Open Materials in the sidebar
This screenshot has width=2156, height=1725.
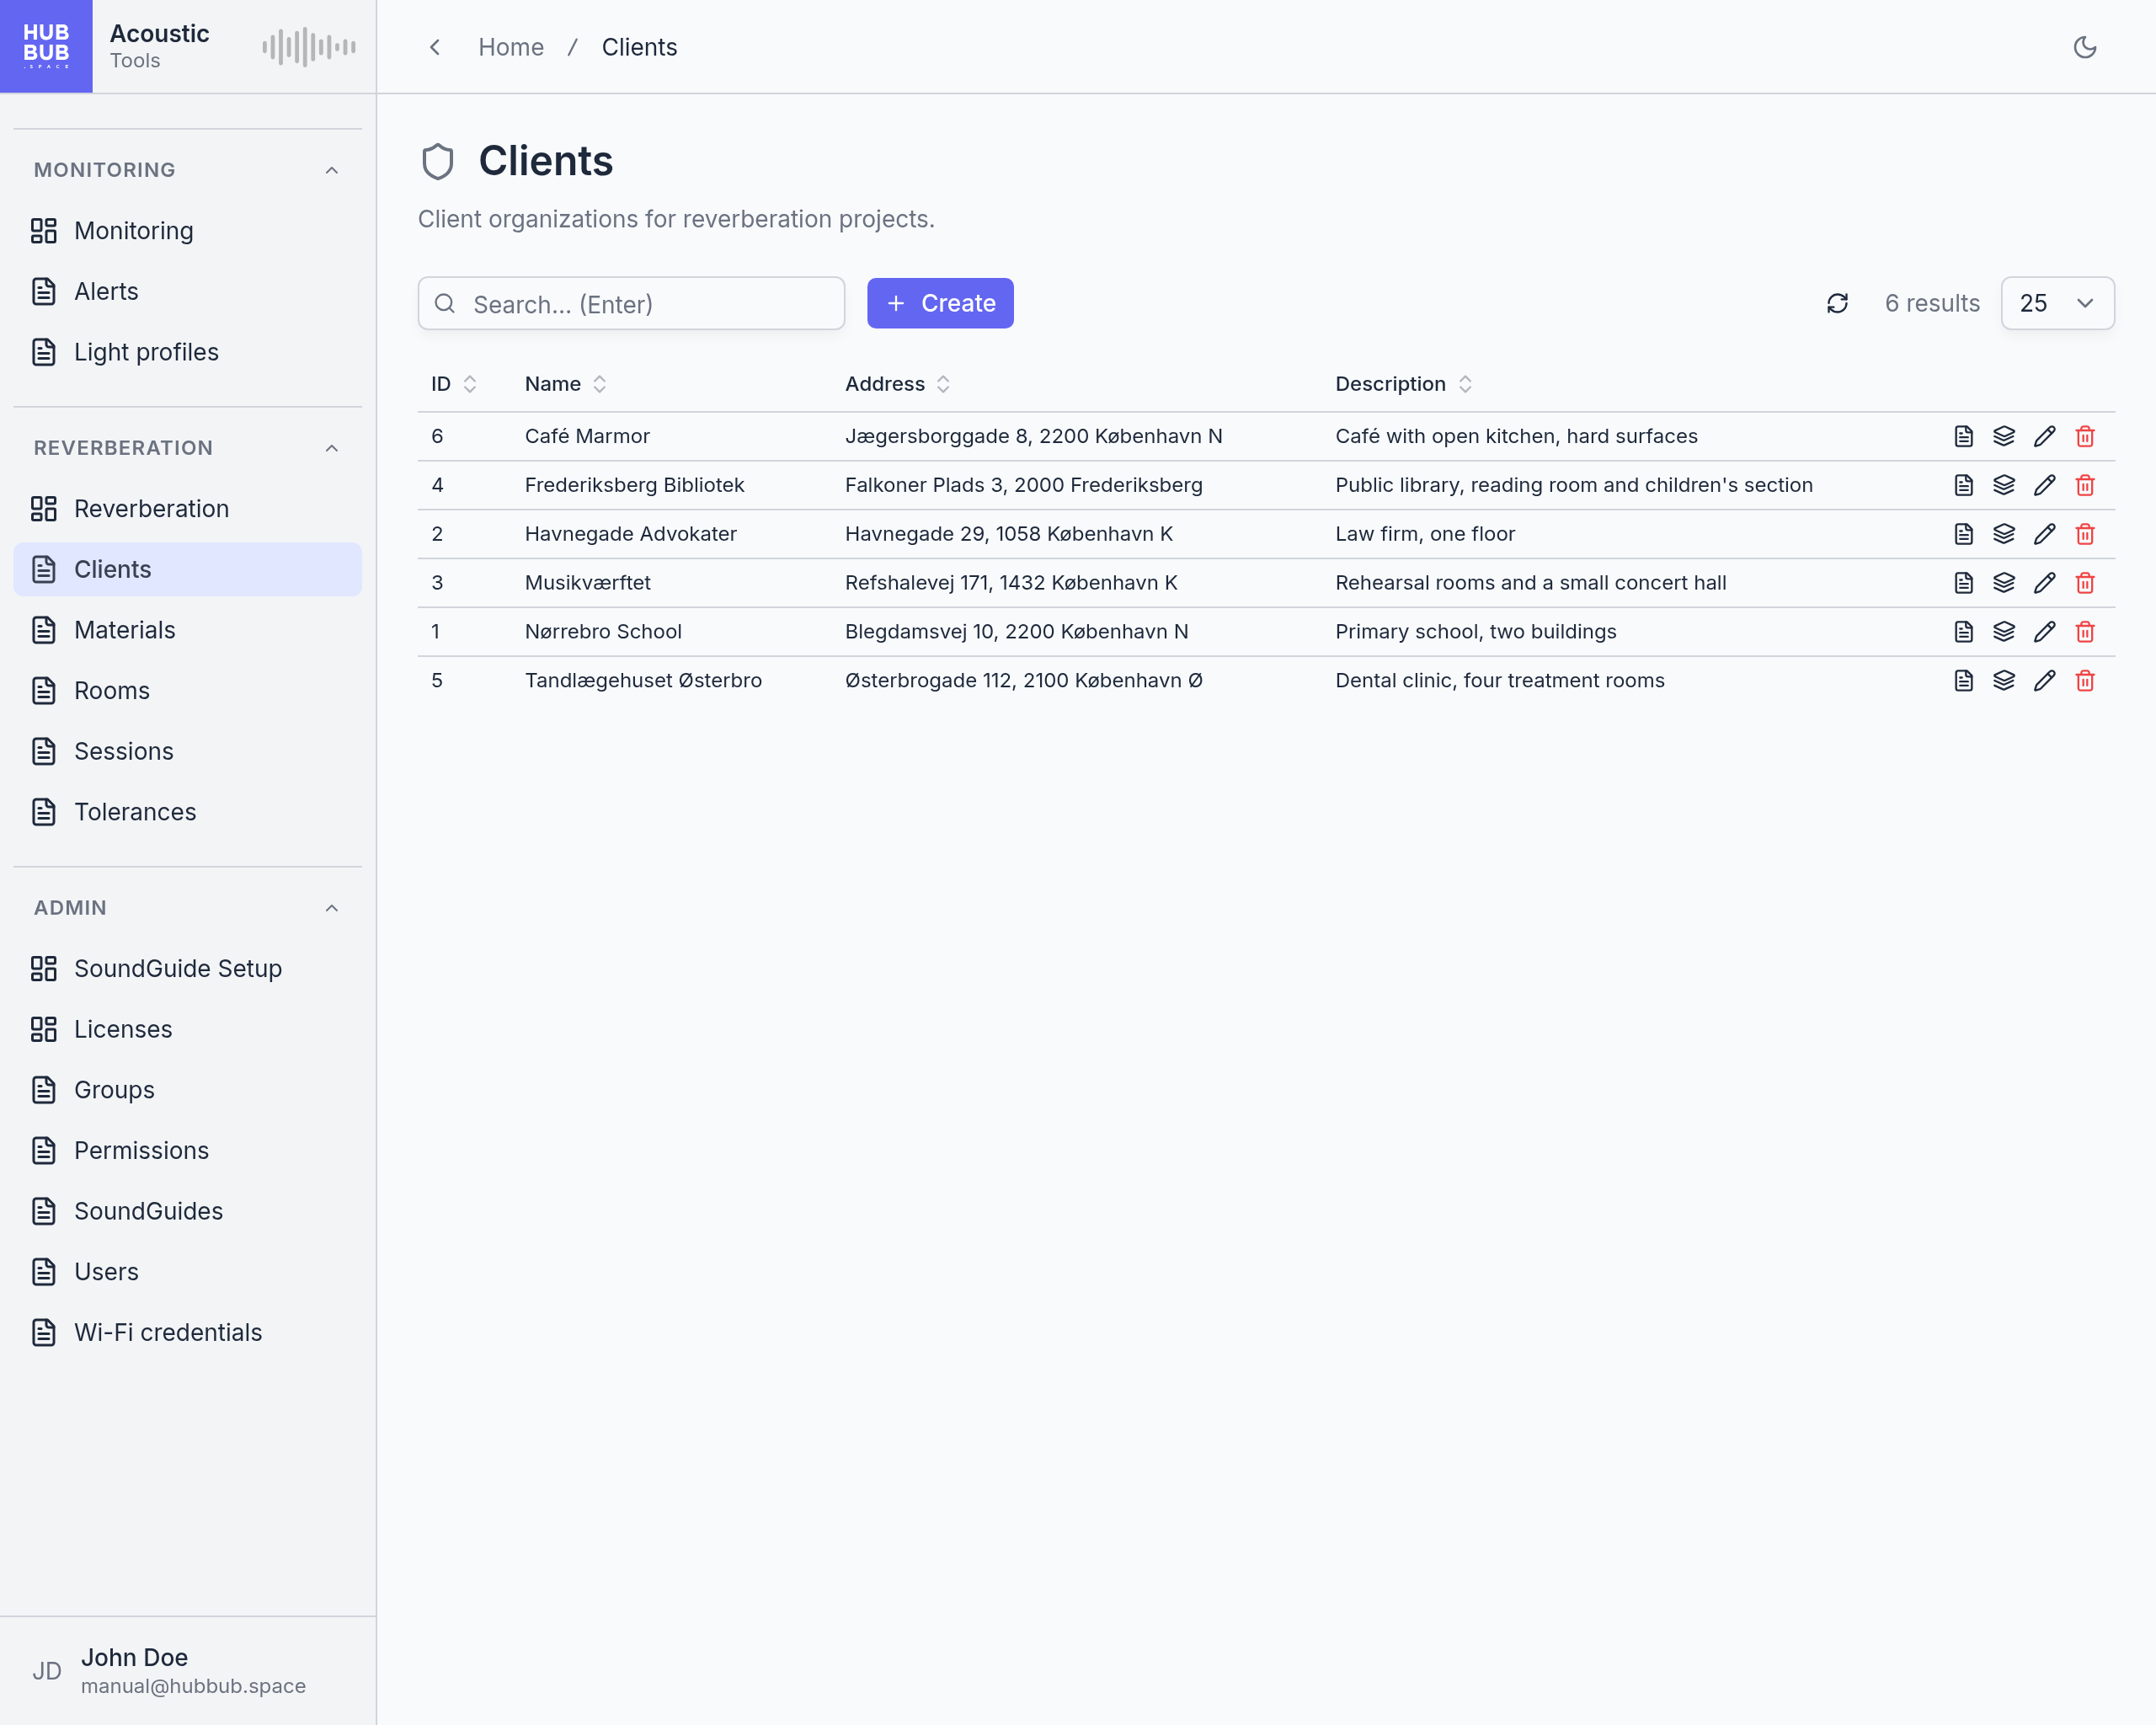(188, 630)
